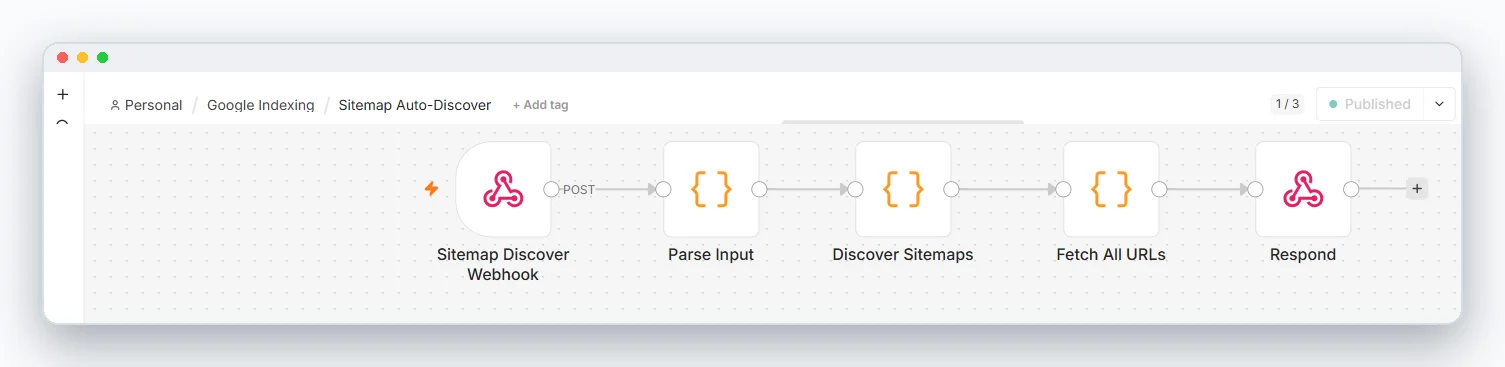Click the sidebar plus icon
Viewport: 1505px width, 367px height.
63,94
